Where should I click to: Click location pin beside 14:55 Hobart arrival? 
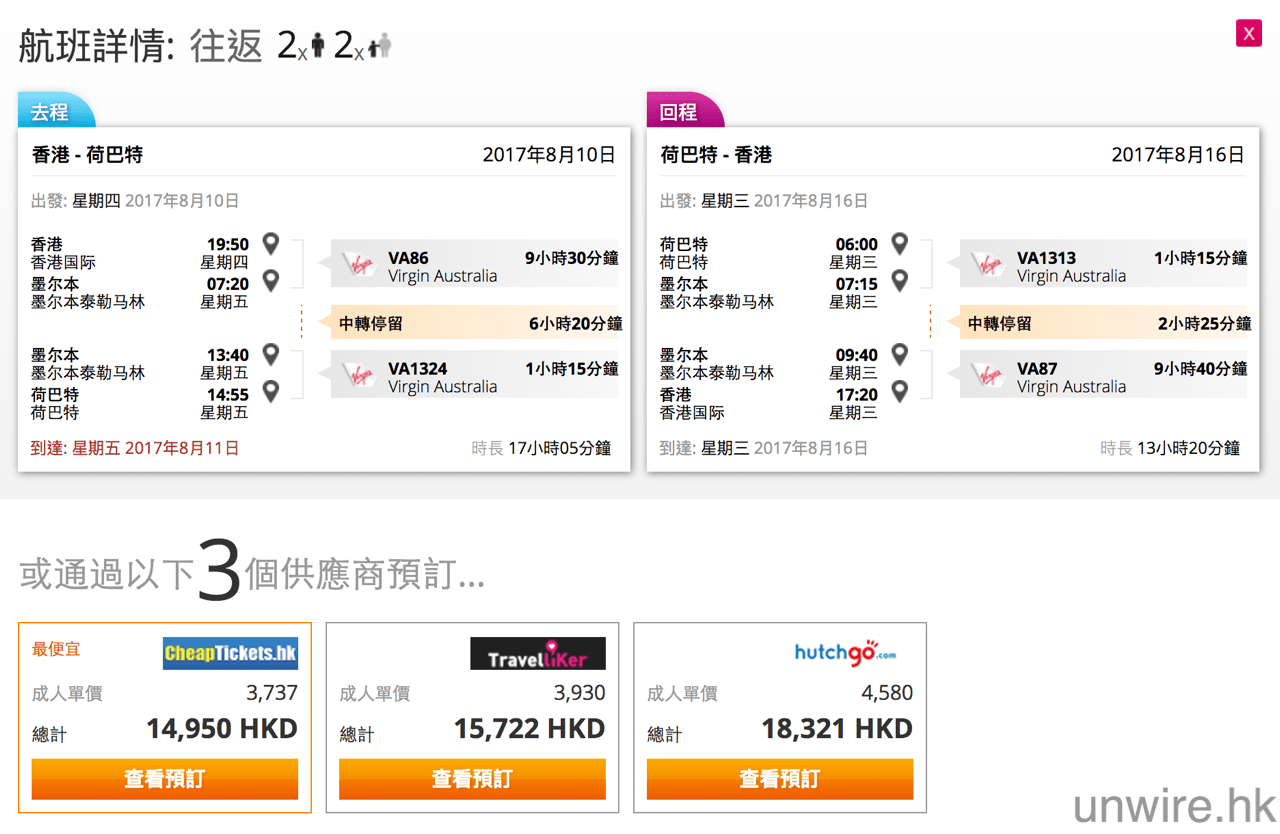click(x=270, y=391)
